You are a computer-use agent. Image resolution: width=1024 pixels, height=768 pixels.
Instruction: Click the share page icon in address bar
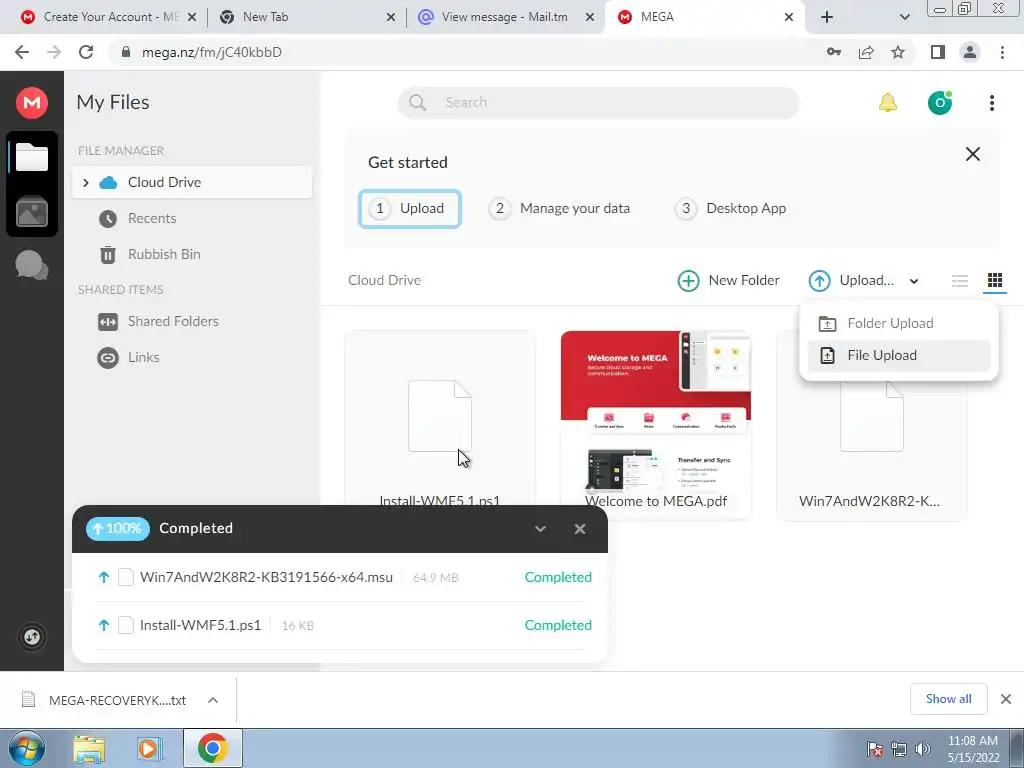[866, 52]
